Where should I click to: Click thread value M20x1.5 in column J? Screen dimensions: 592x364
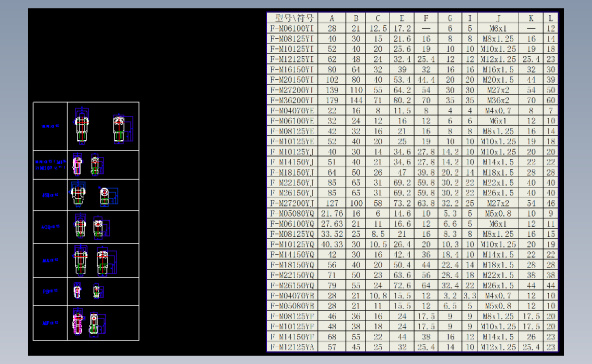pyautogui.click(x=498, y=80)
